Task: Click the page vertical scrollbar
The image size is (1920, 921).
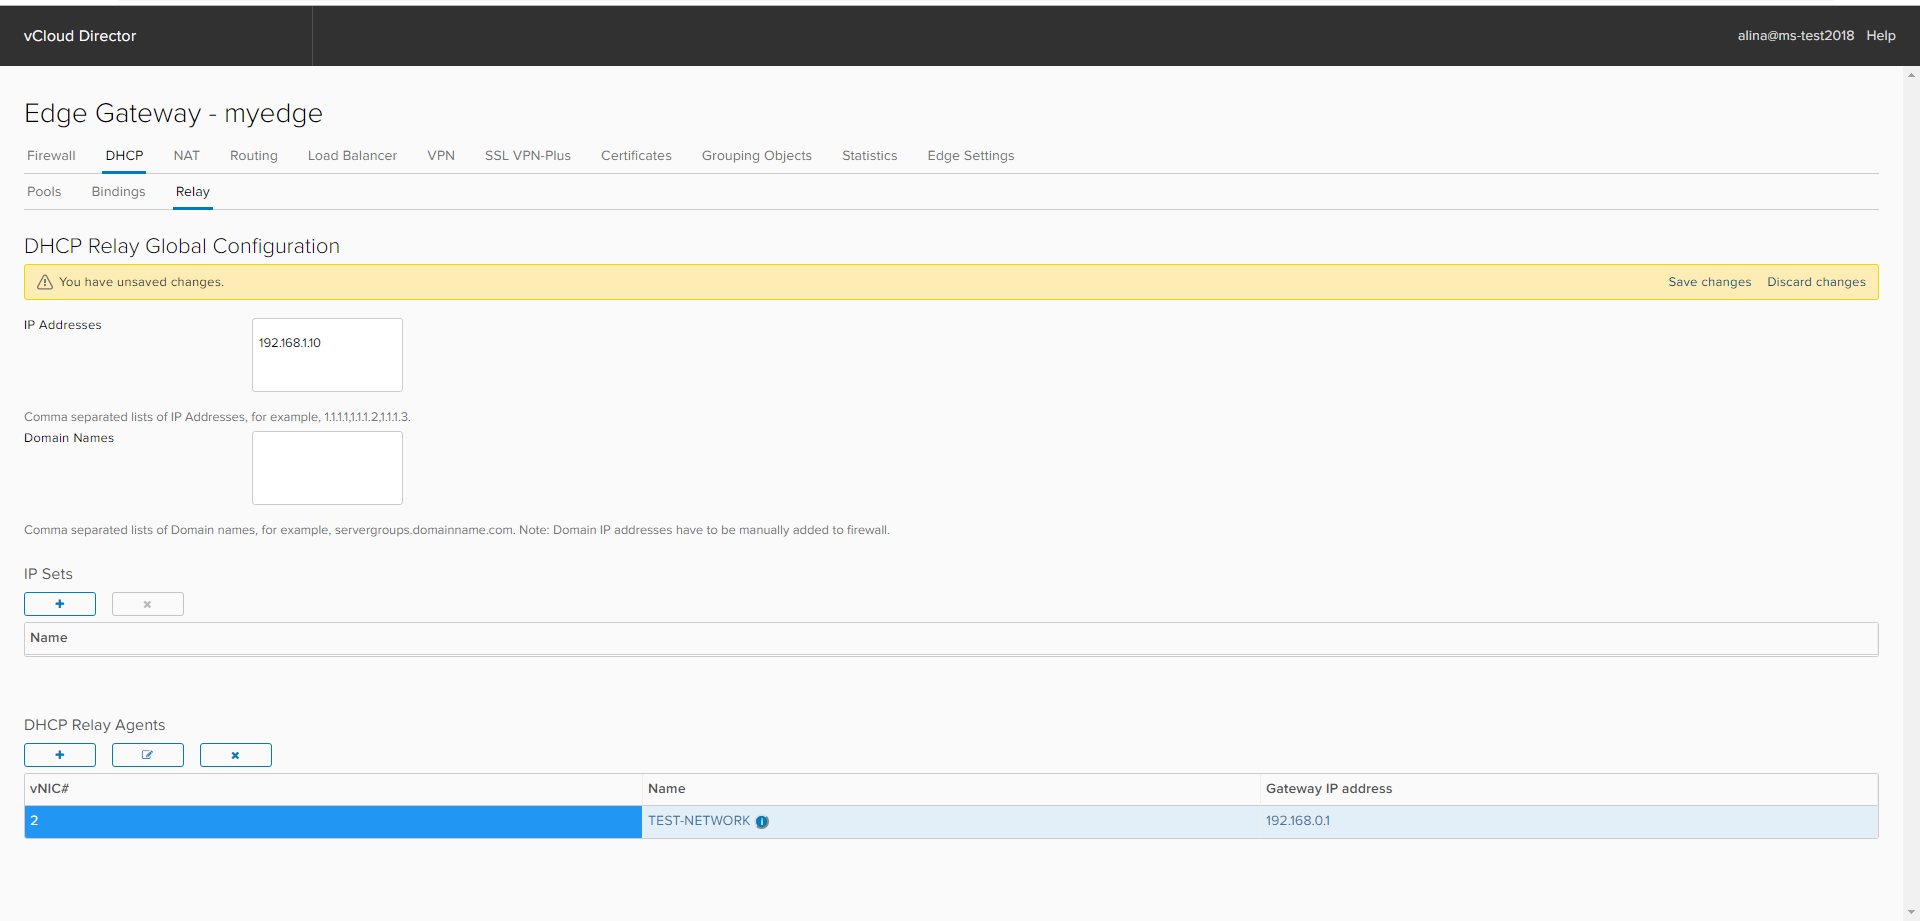Action: tap(1911, 494)
